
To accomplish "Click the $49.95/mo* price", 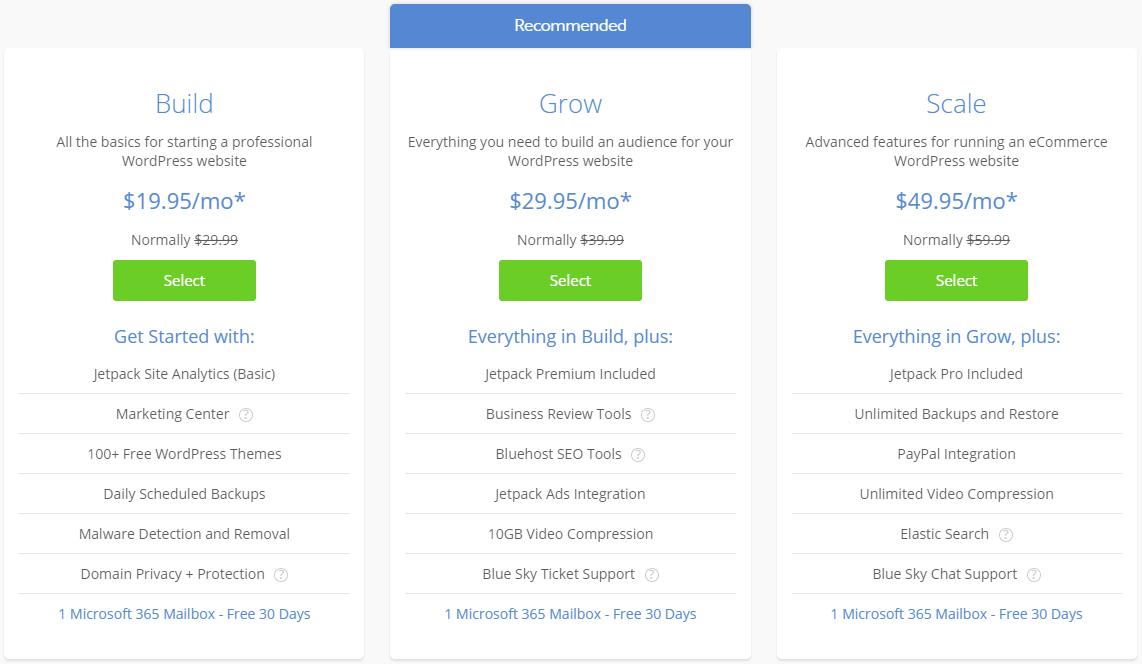I will click(956, 201).
